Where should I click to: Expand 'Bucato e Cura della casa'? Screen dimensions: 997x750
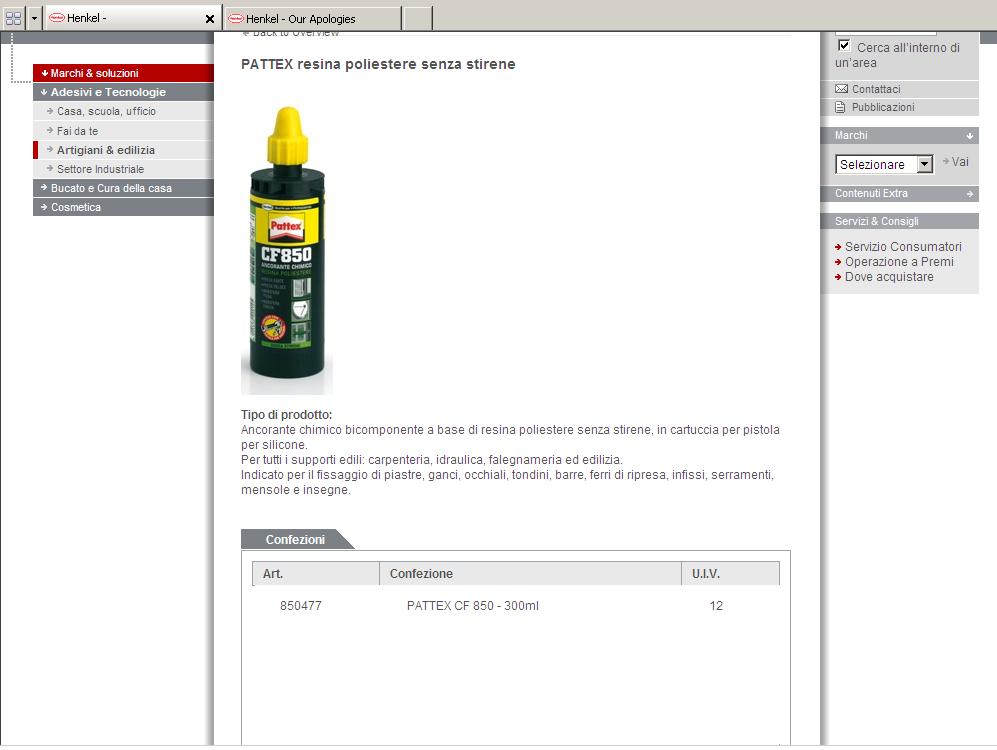(123, 188)
